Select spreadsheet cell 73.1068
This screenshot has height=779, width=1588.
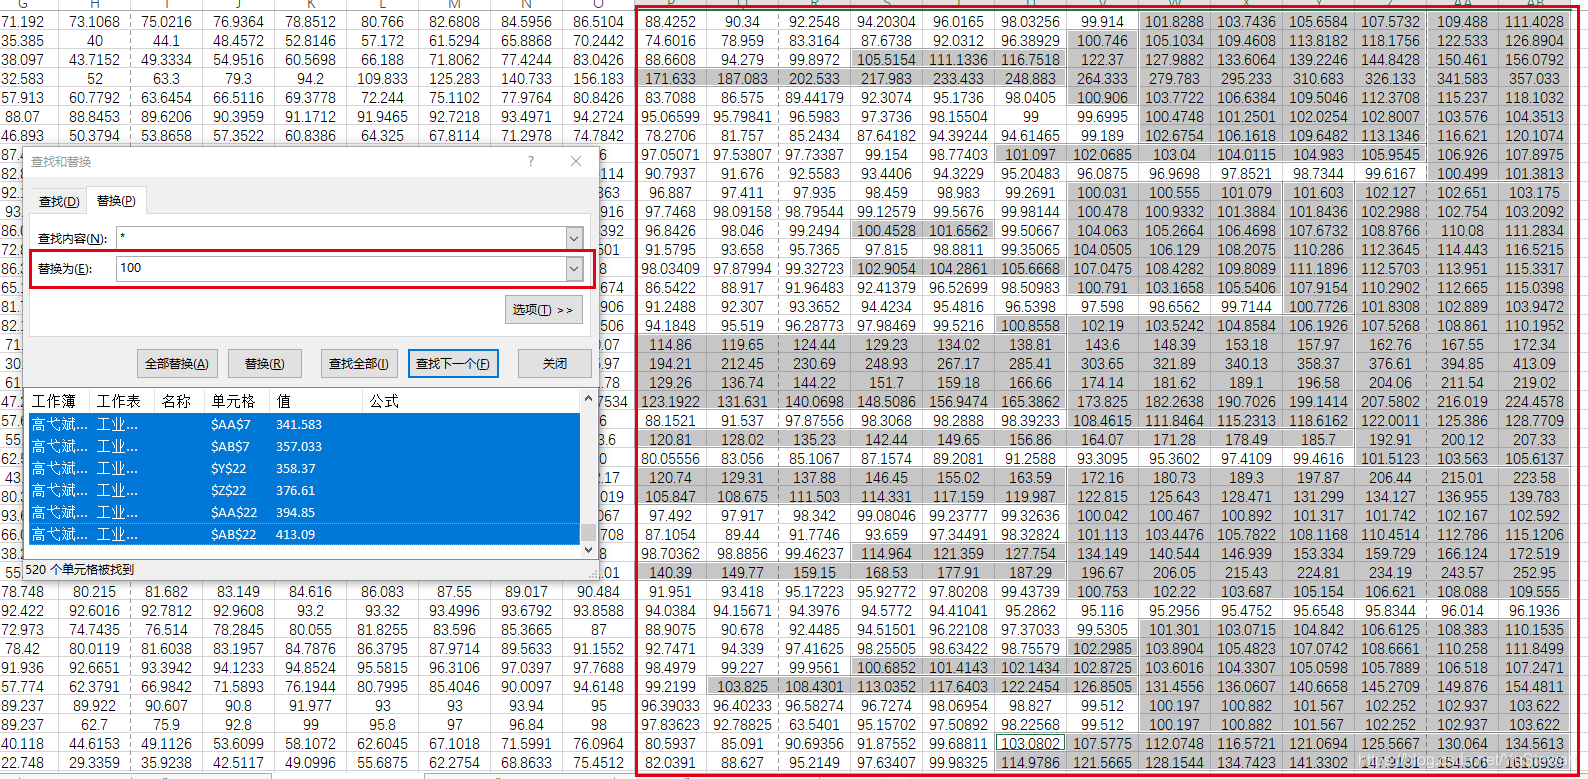94,22
